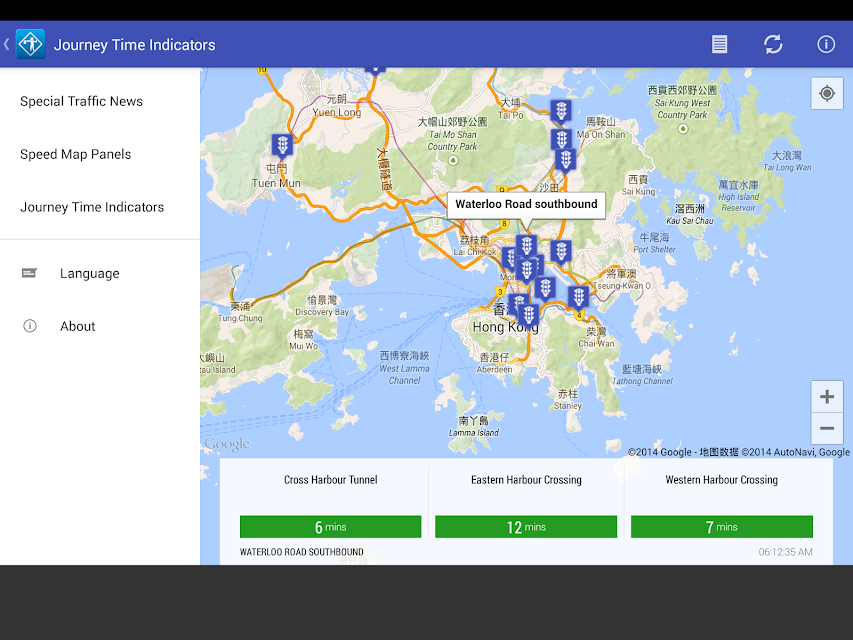Open Special Traffic News
Screen dimensions: 853x640
tap(81, 101)
